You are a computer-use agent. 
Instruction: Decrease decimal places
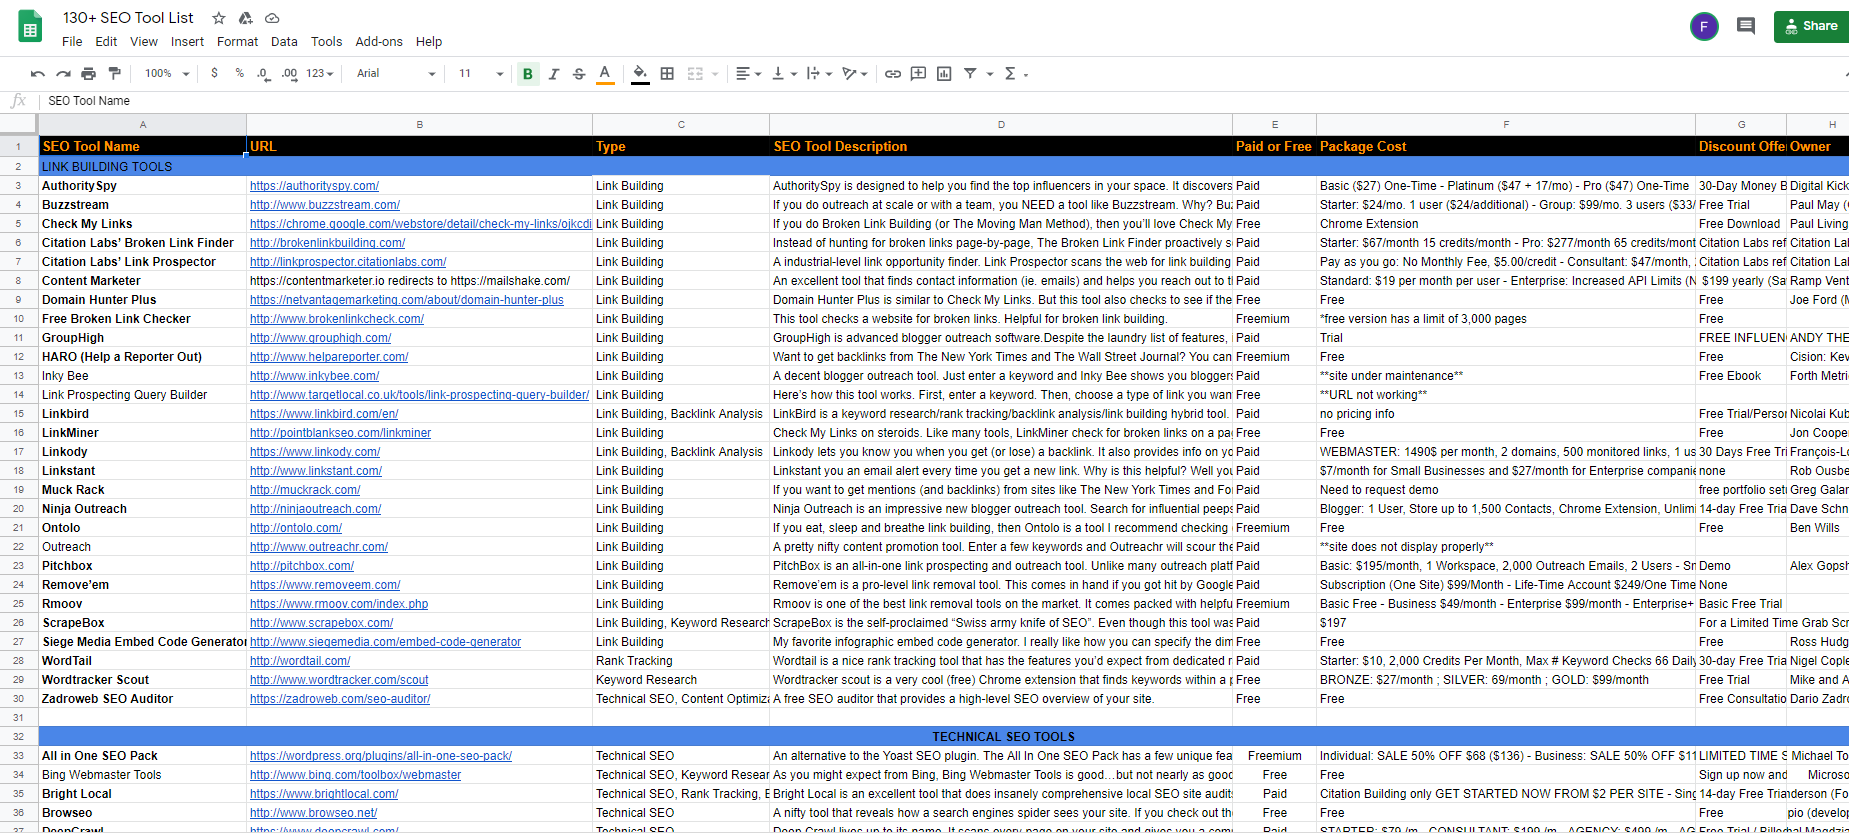point(263,74)
